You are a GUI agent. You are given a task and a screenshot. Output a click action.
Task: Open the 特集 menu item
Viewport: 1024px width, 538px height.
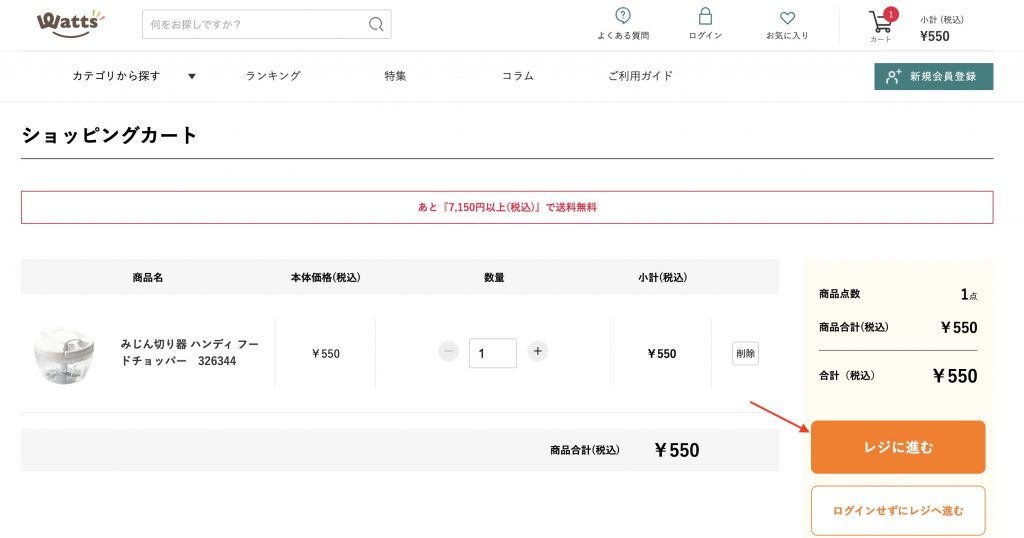coord(395,76)
